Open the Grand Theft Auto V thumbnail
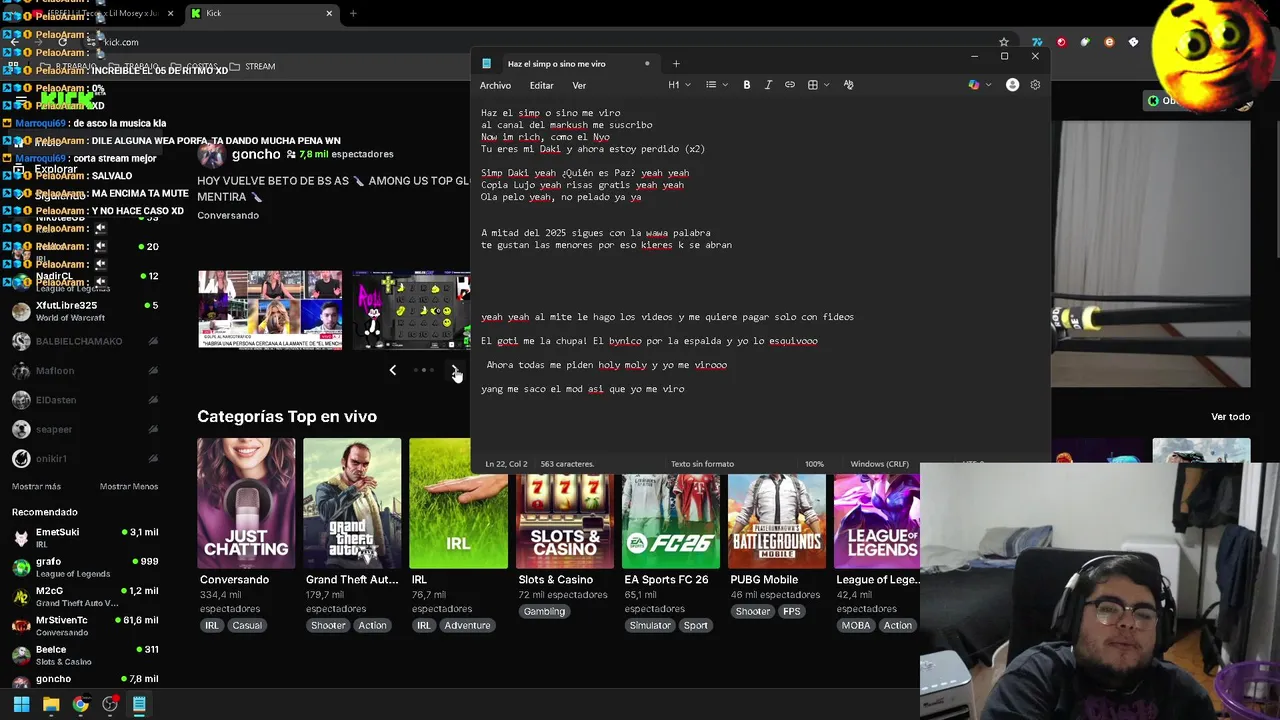1280x720 pixels. tap(352, 503)
